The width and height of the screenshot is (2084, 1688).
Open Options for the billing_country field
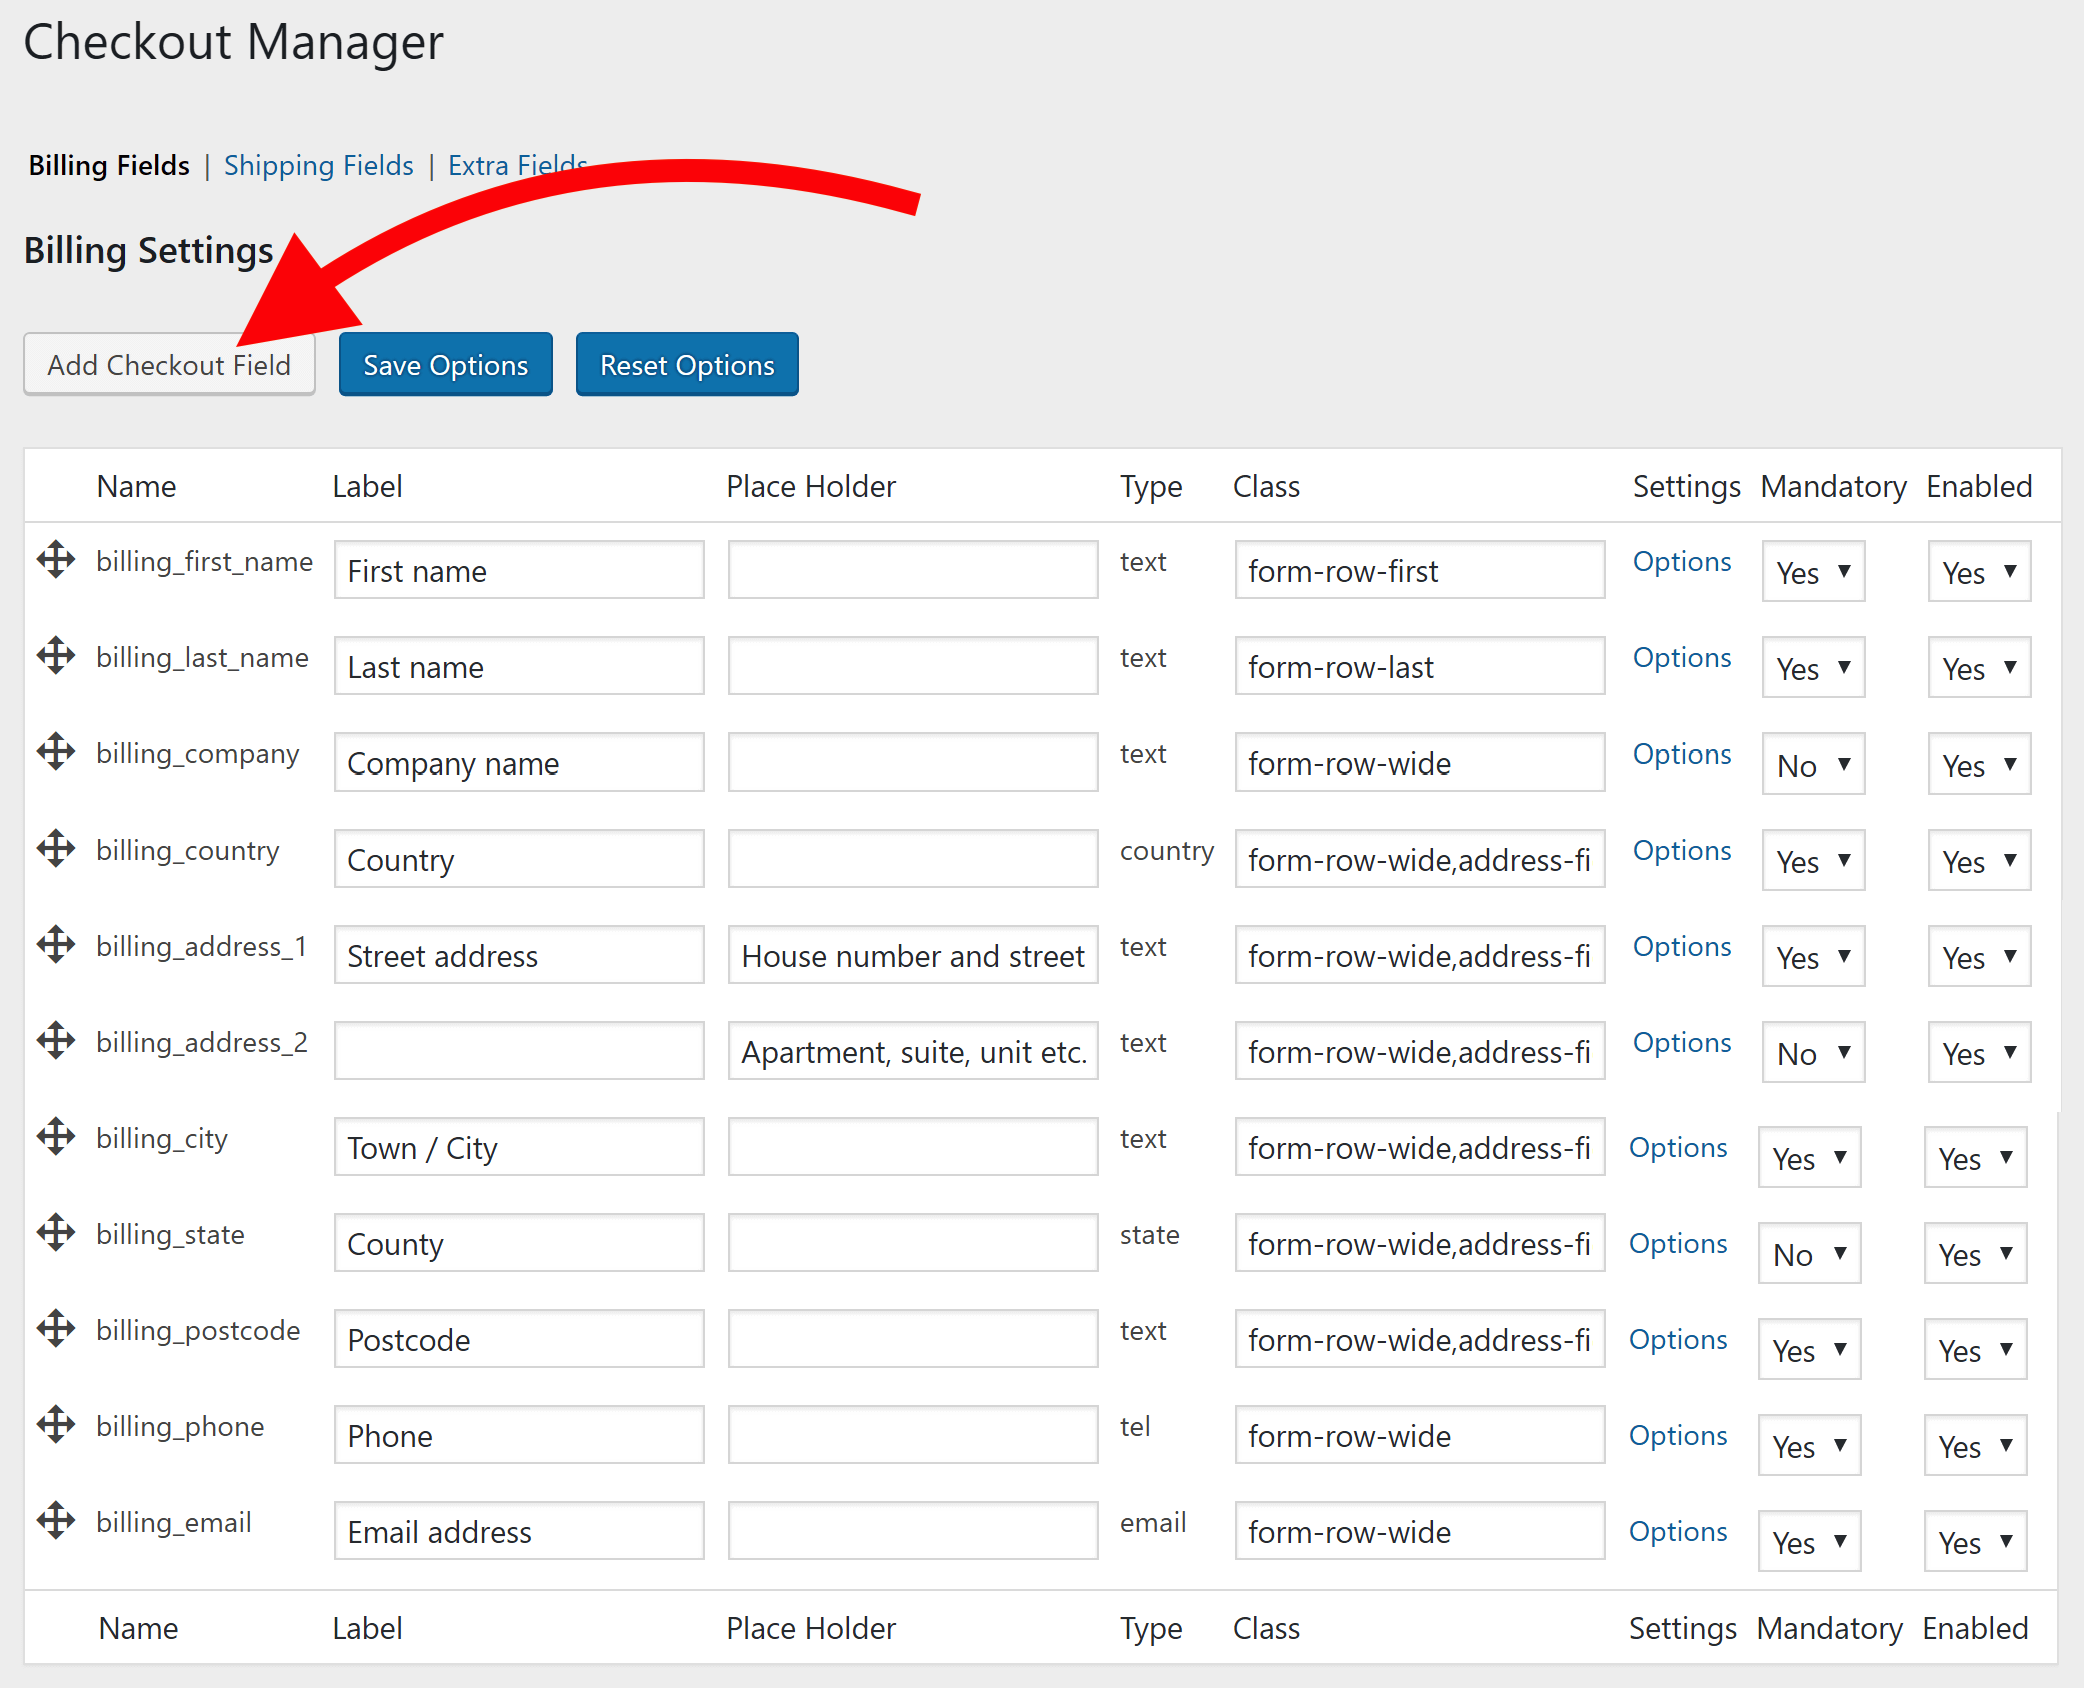click(x=1681, y=850)
